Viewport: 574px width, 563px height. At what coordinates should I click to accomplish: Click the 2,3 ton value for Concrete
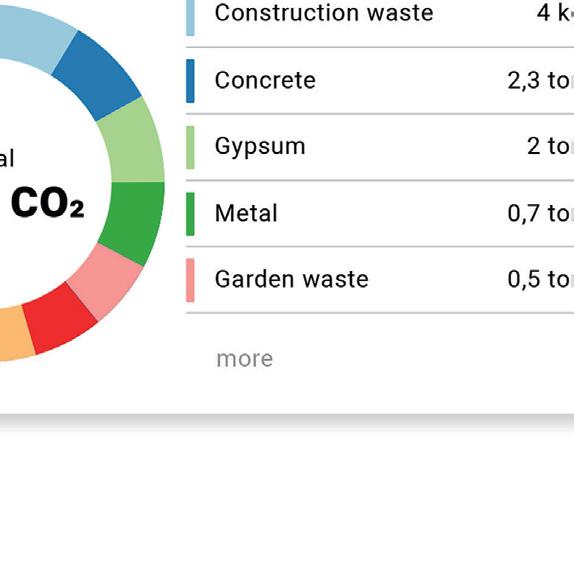pos(540,81)
